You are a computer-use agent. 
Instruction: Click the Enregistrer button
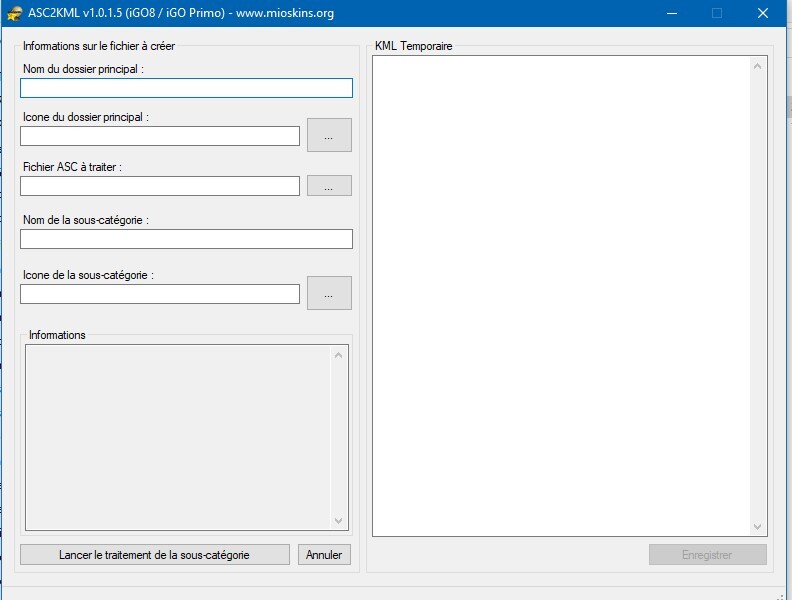[707, 555]
